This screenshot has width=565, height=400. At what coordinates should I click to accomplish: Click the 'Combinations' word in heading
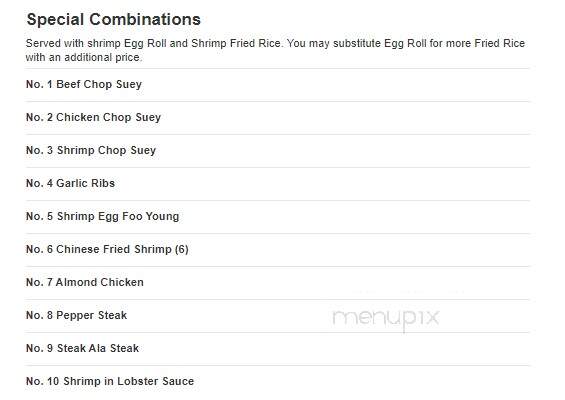coord(145,19)
